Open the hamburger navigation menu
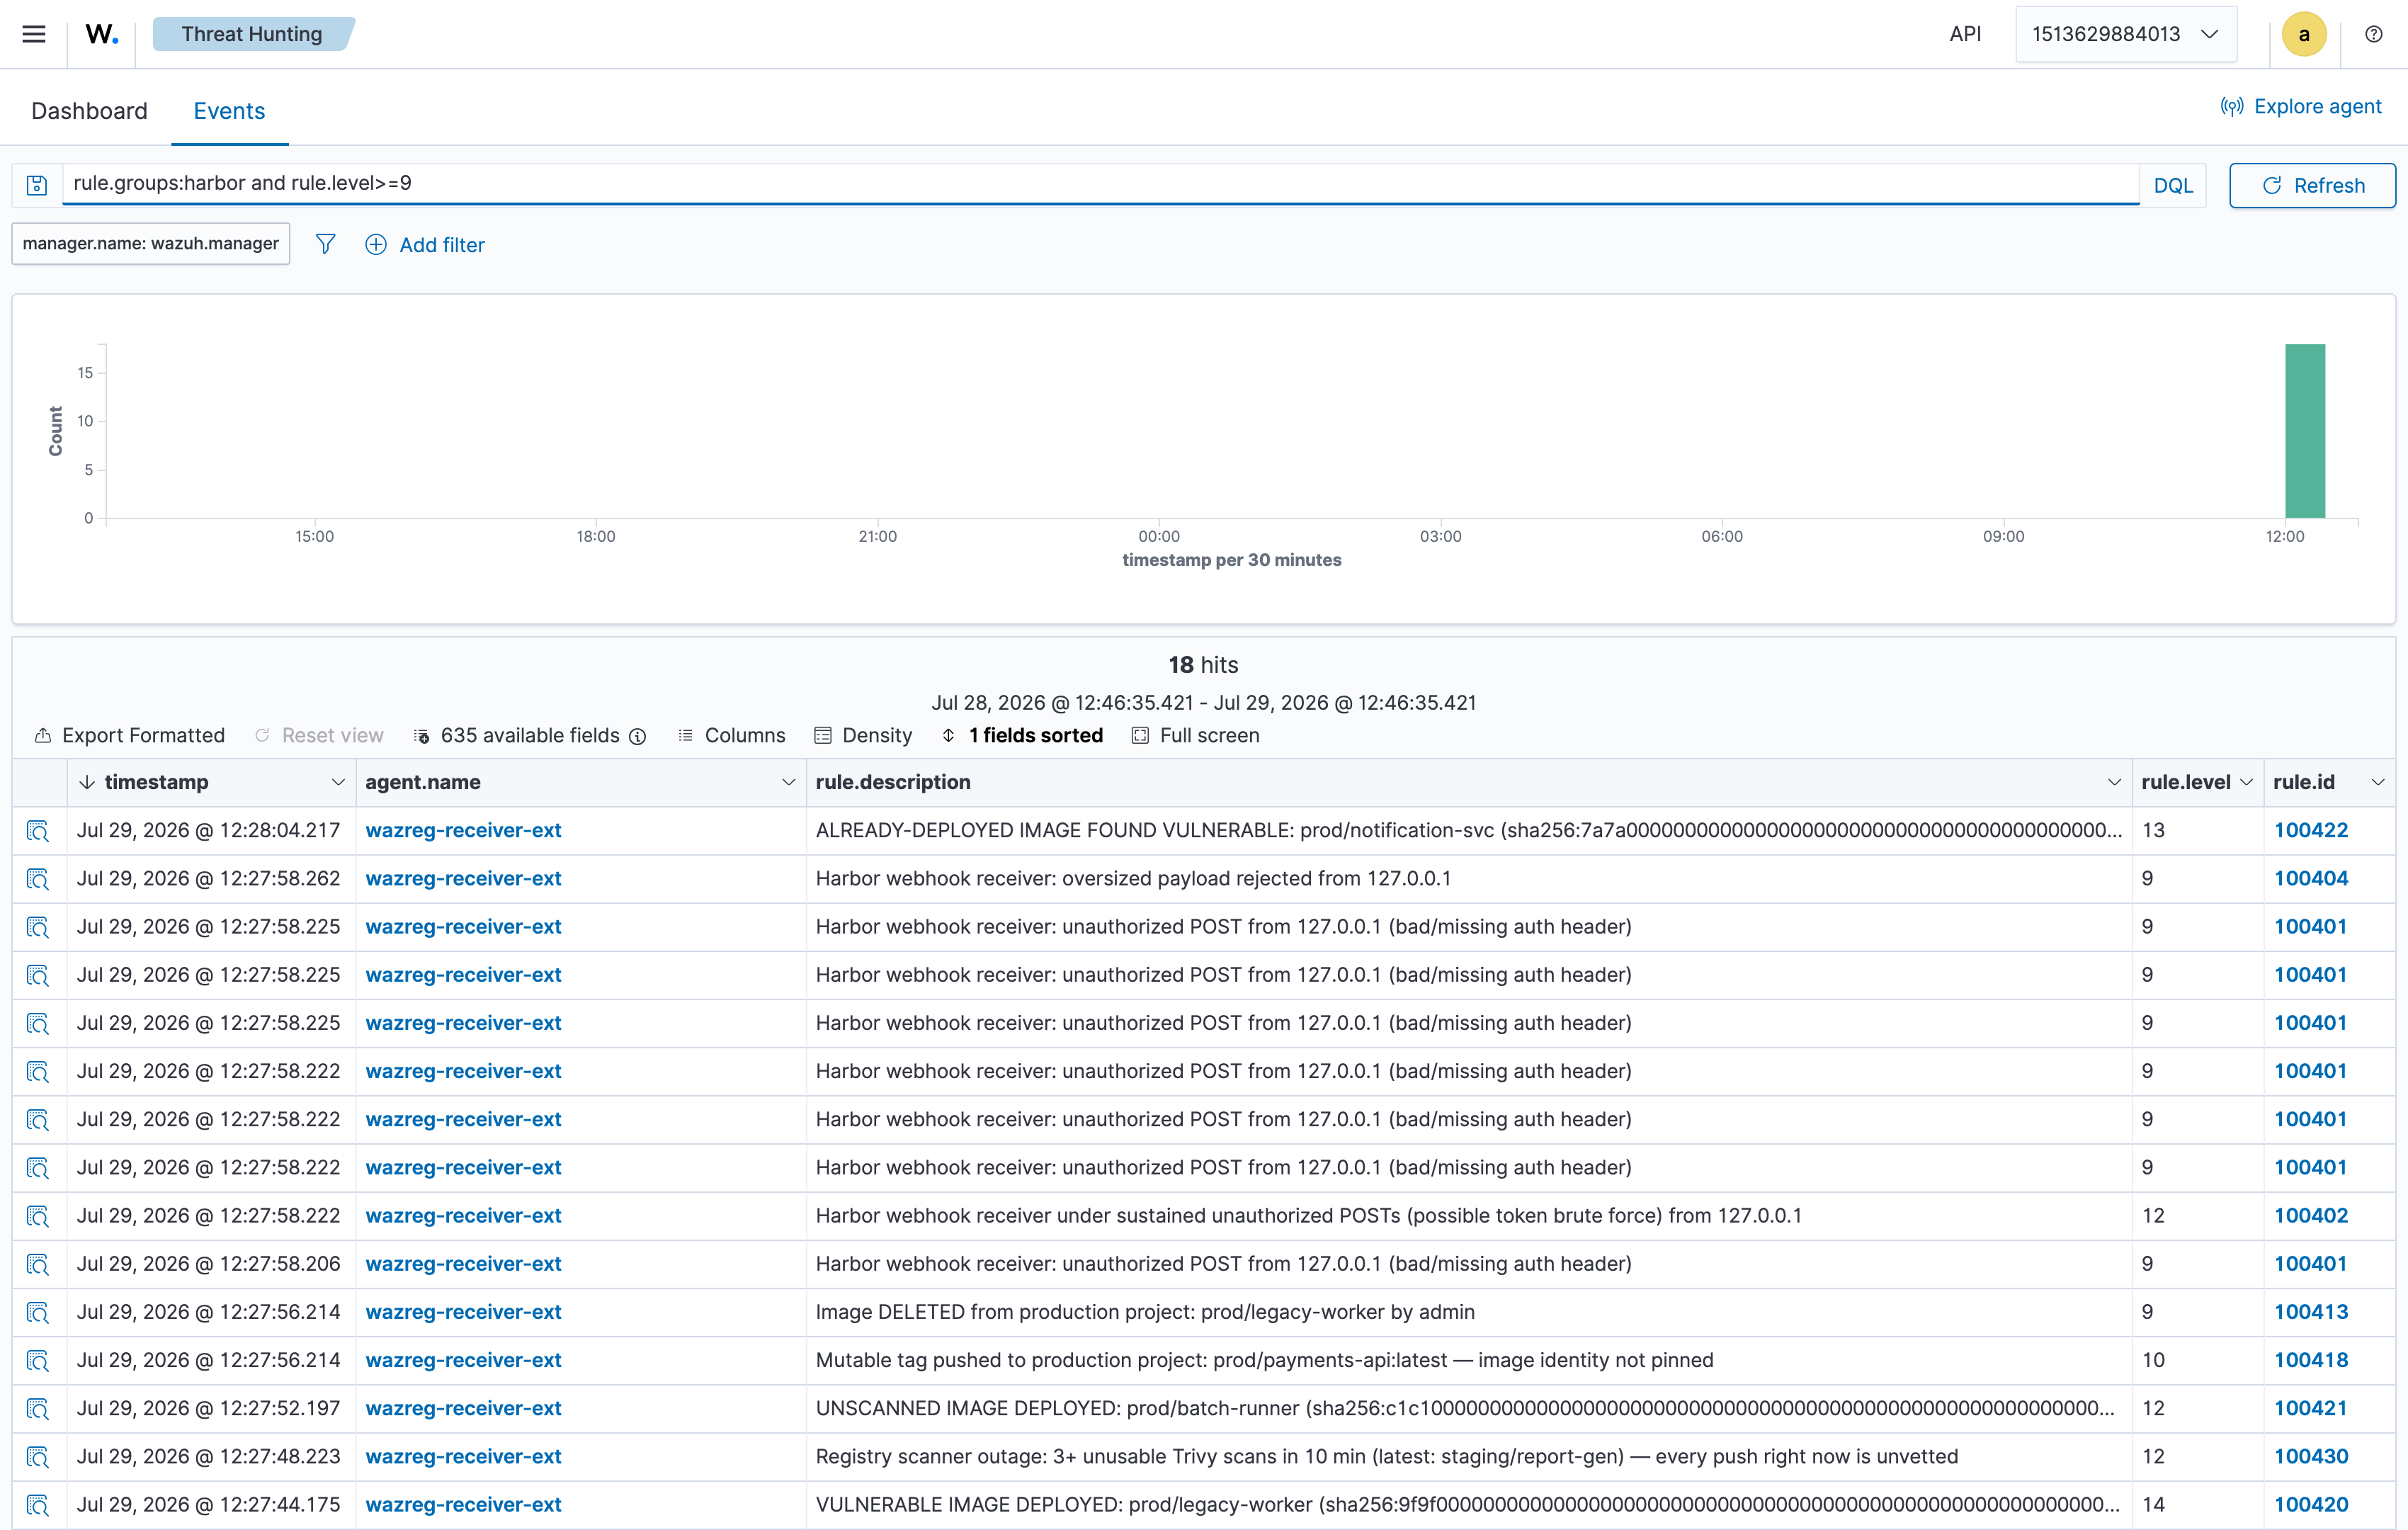The image size is (2408, 1530). click(34, 34)
